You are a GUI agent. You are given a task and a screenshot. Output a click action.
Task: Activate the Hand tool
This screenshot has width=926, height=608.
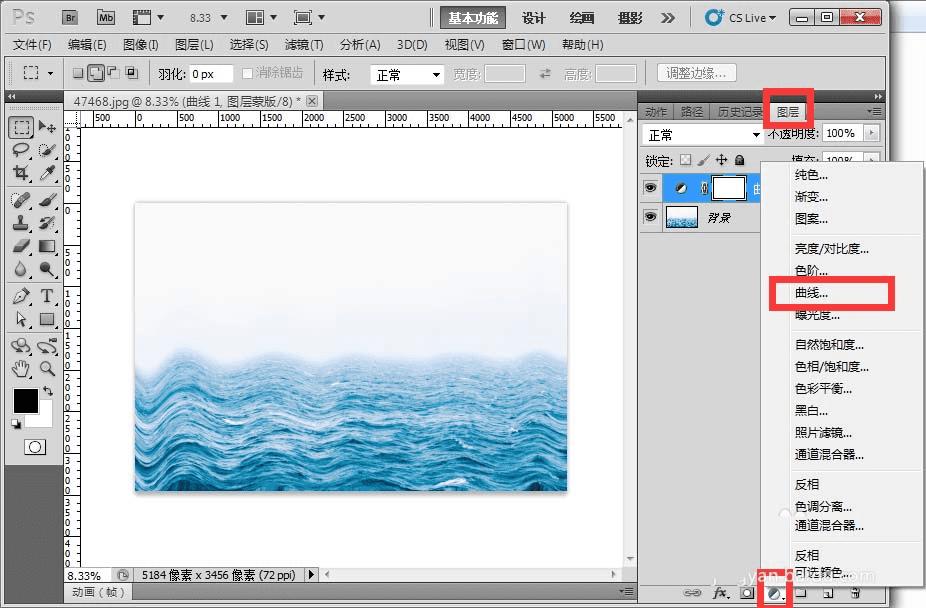[x=20, y=369]
